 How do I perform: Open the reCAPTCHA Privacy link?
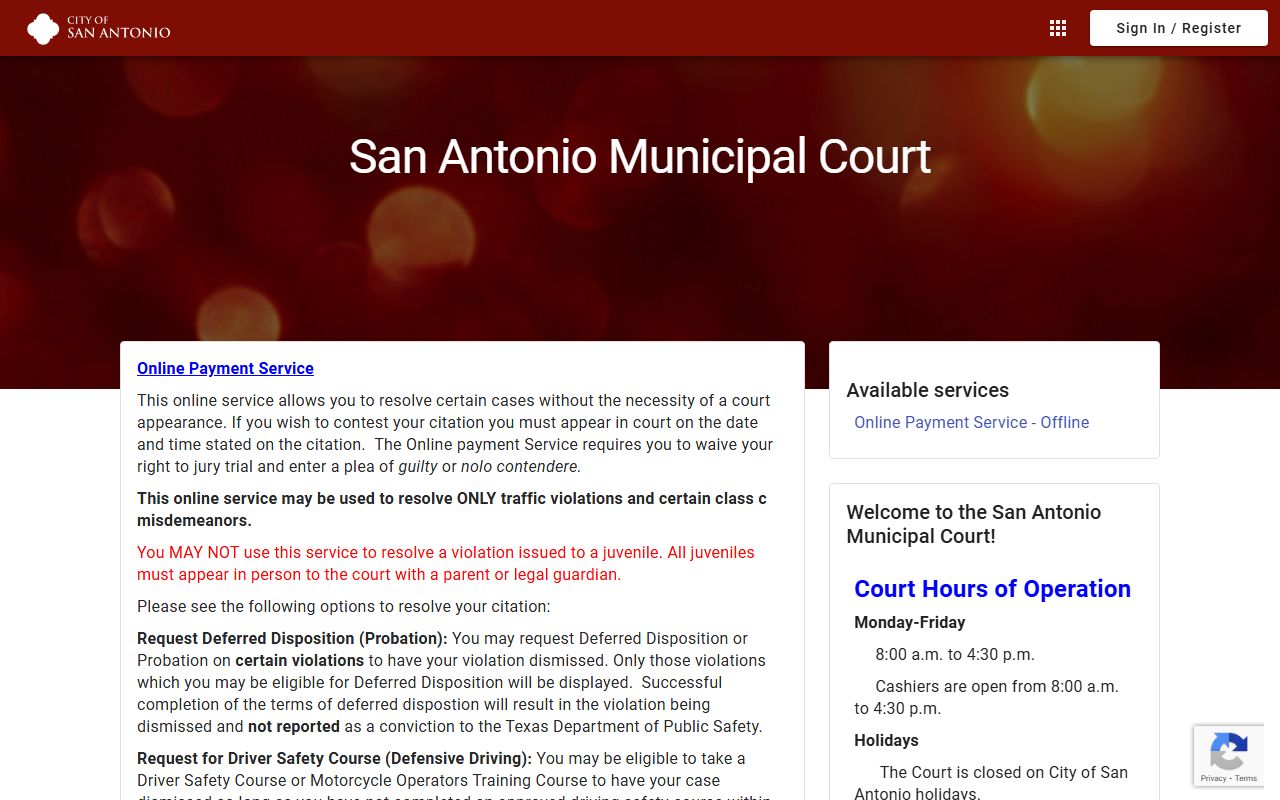[1213, 778]
